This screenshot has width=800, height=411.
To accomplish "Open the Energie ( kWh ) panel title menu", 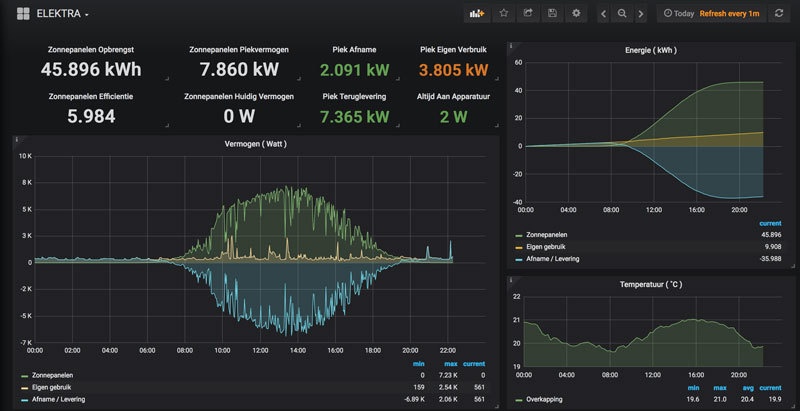I will point(649,48).
